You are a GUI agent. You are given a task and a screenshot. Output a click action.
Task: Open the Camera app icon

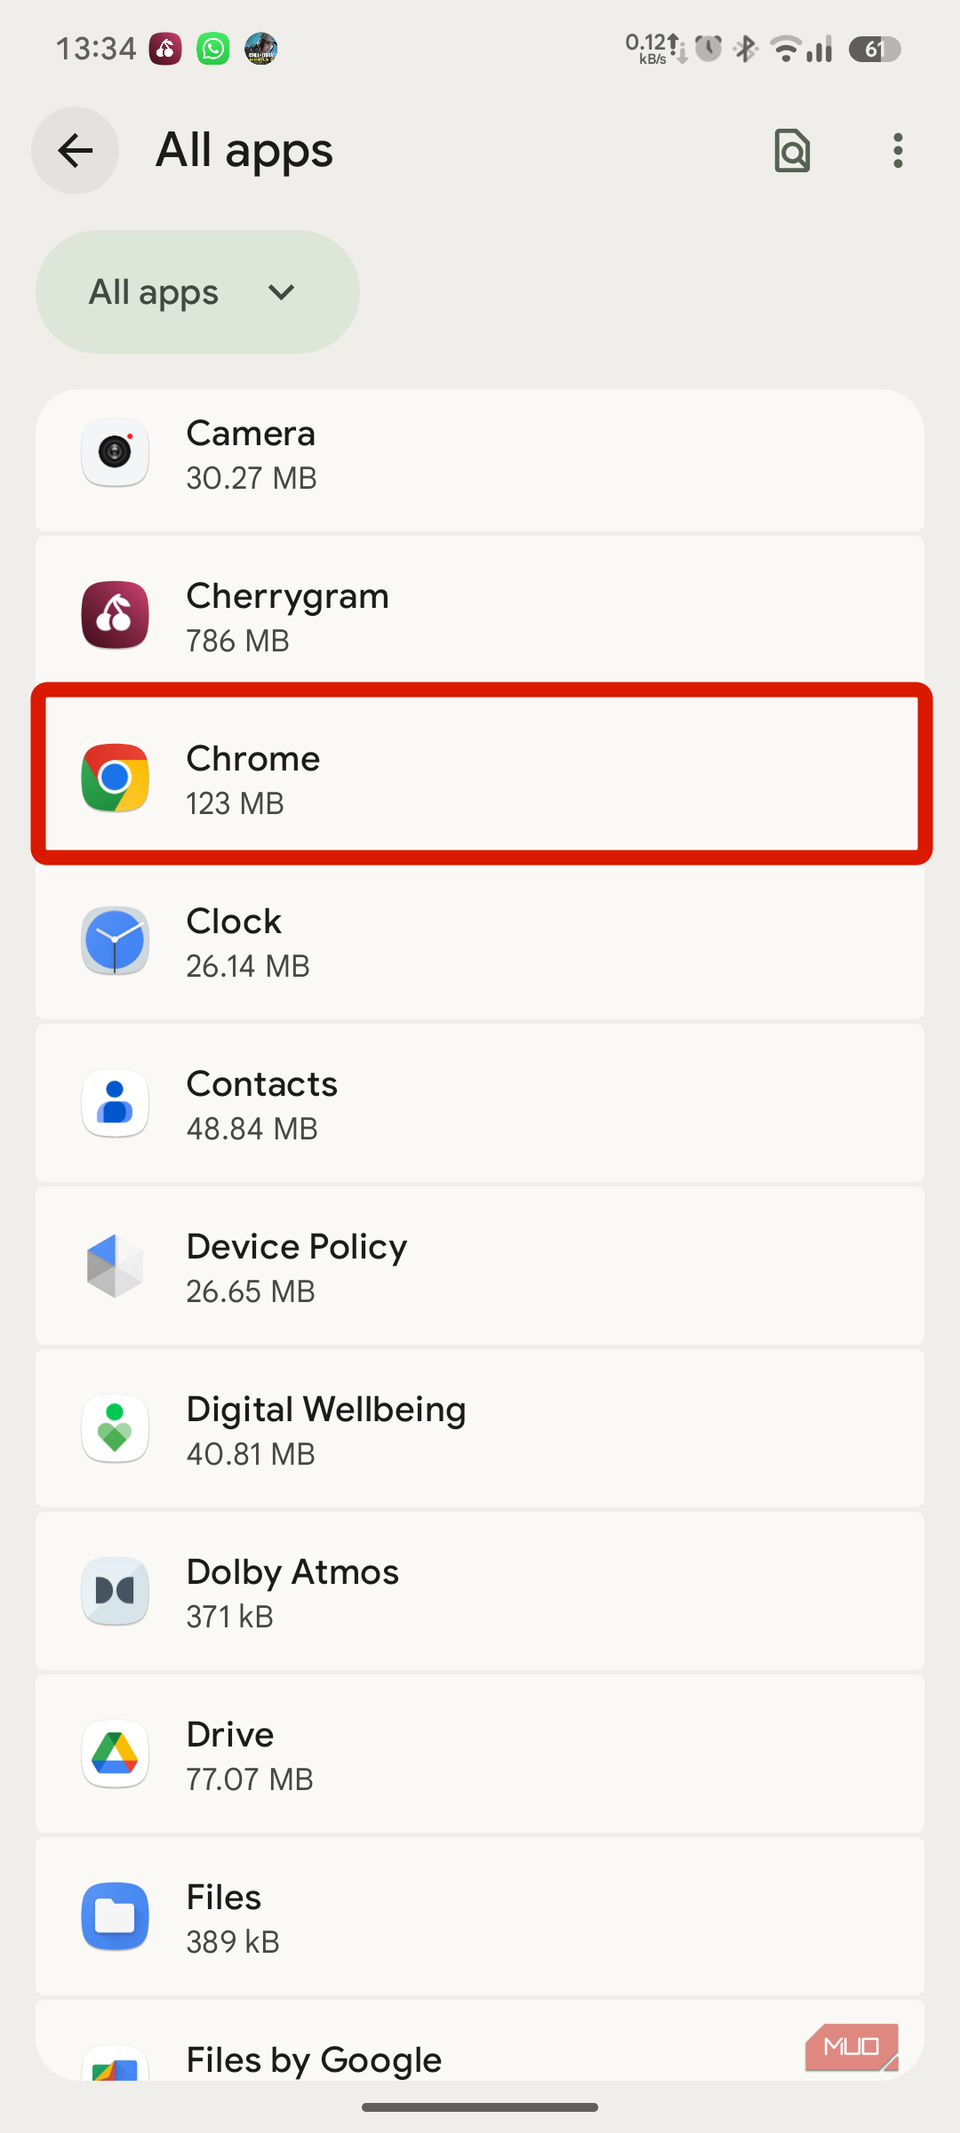click(x=115, y=453)
